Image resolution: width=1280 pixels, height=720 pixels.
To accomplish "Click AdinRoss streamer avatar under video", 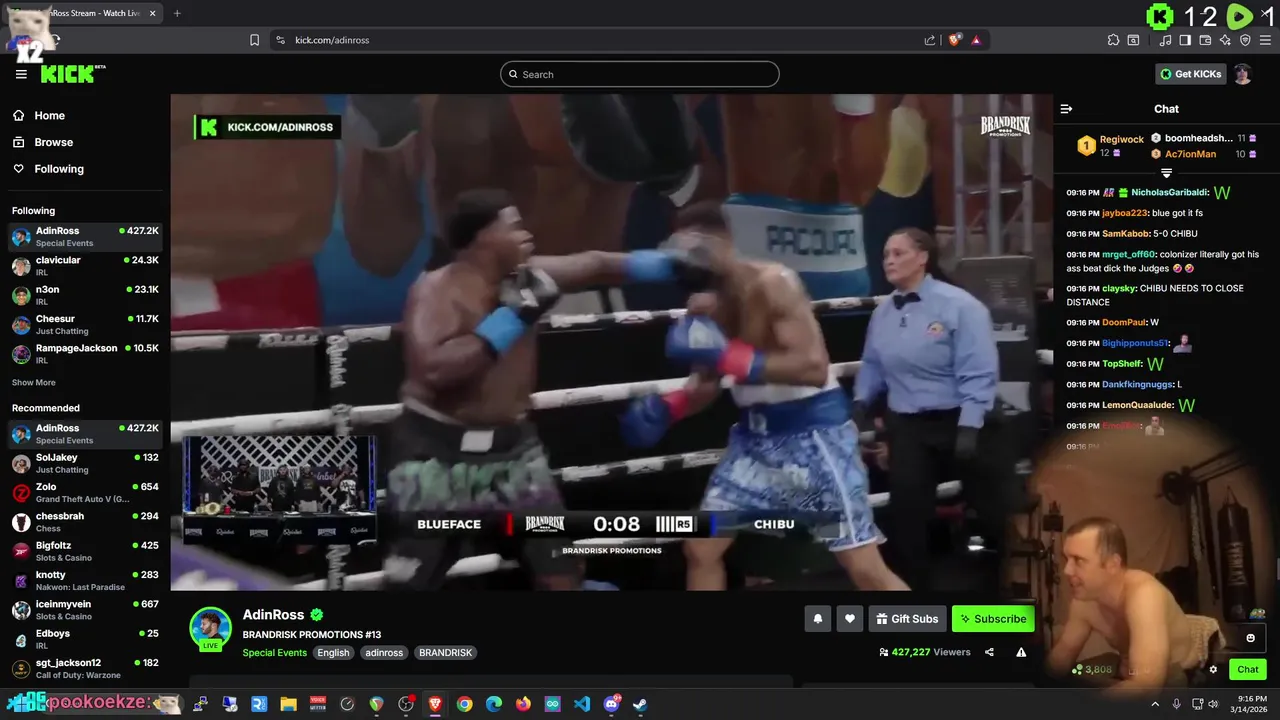I will [x=211, y=628].
